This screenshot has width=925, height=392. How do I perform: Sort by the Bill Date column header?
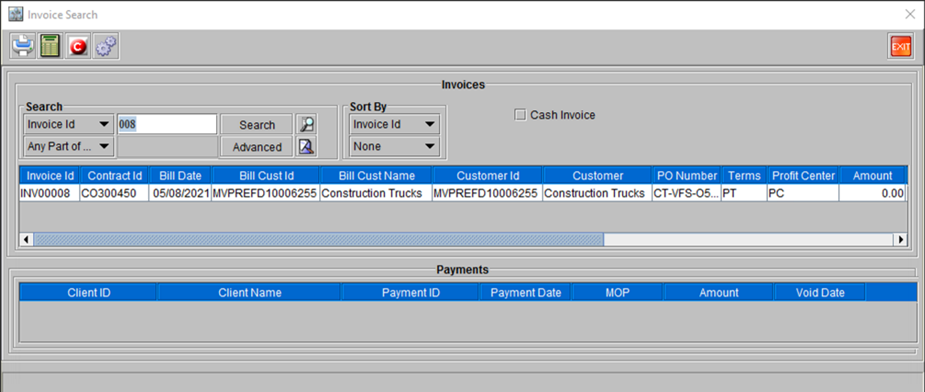[x=180, y=175]
